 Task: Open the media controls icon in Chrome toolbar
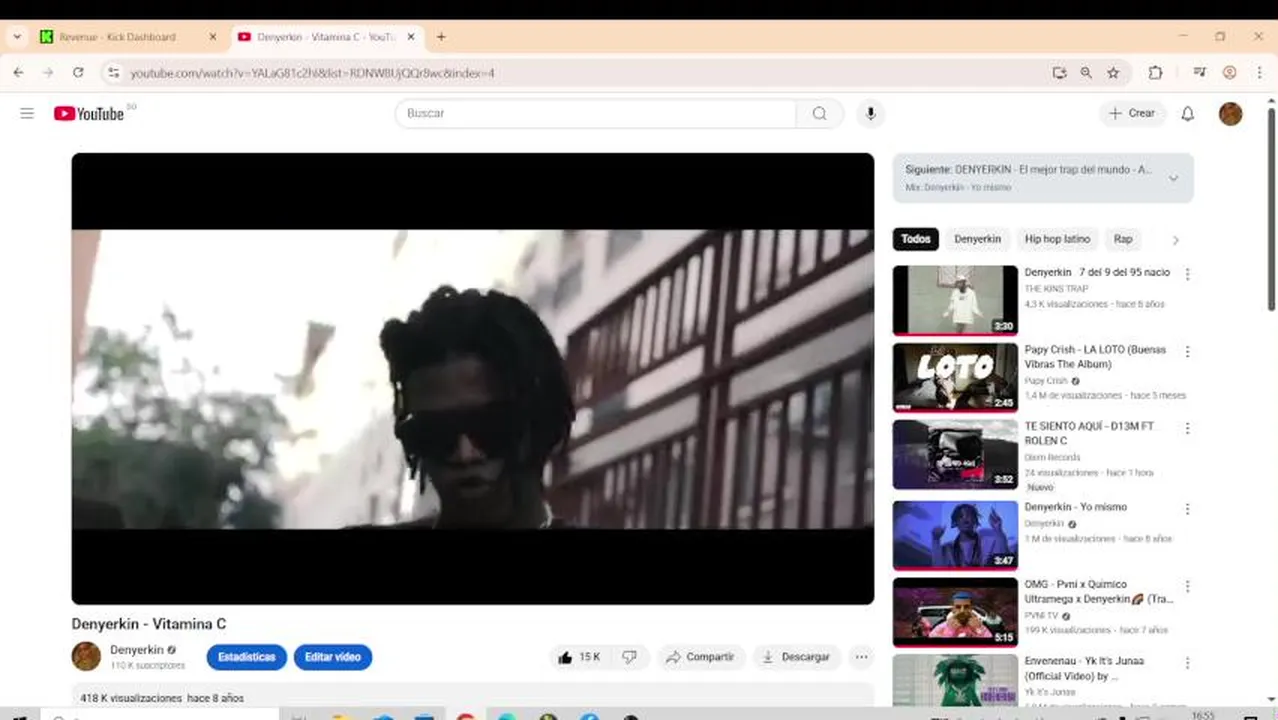coord(1199,72)
